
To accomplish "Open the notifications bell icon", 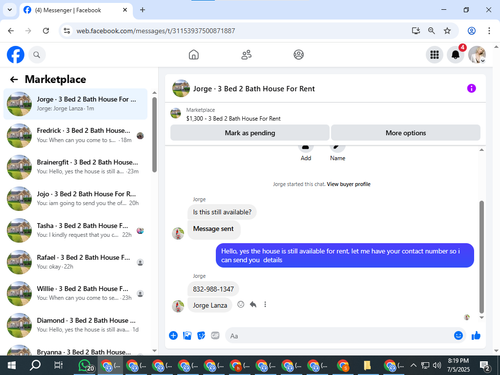I will [x=455, y=55].
